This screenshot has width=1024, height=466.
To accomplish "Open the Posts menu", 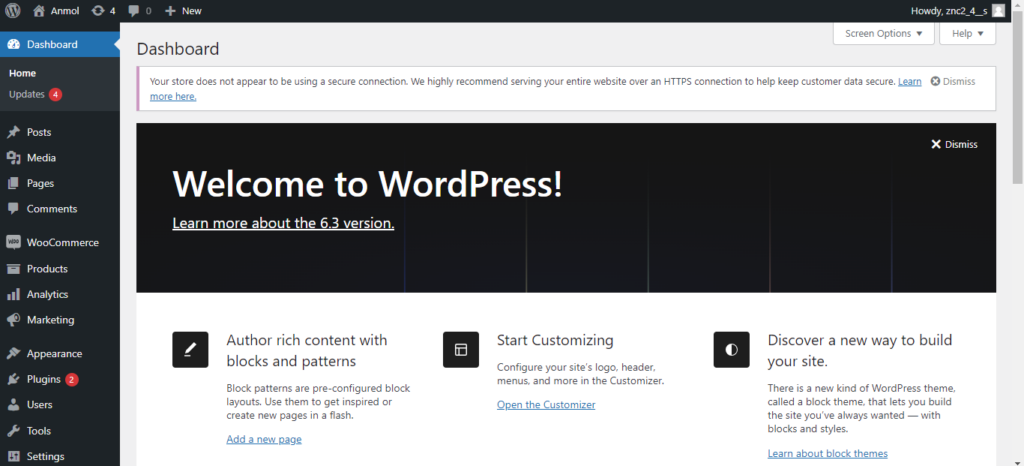I will tap(60, 132).
